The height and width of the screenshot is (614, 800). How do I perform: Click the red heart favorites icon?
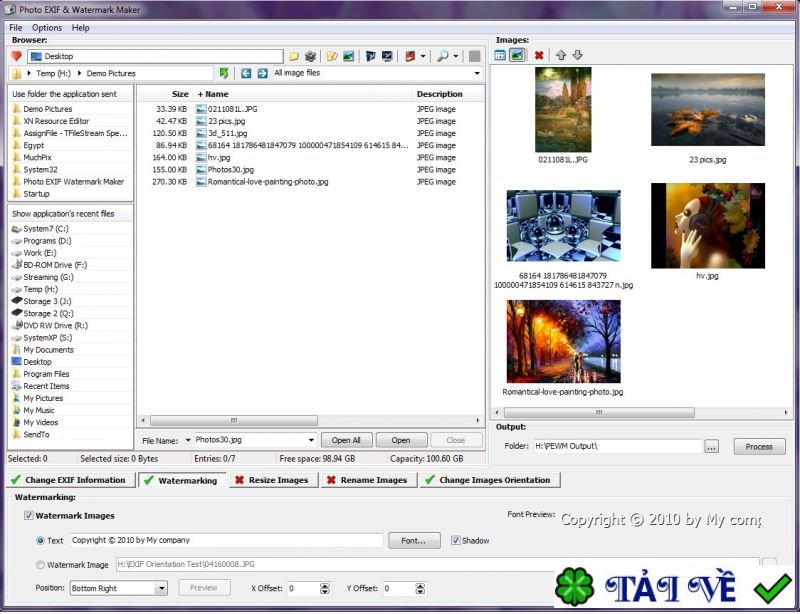(x=16, y=56)
